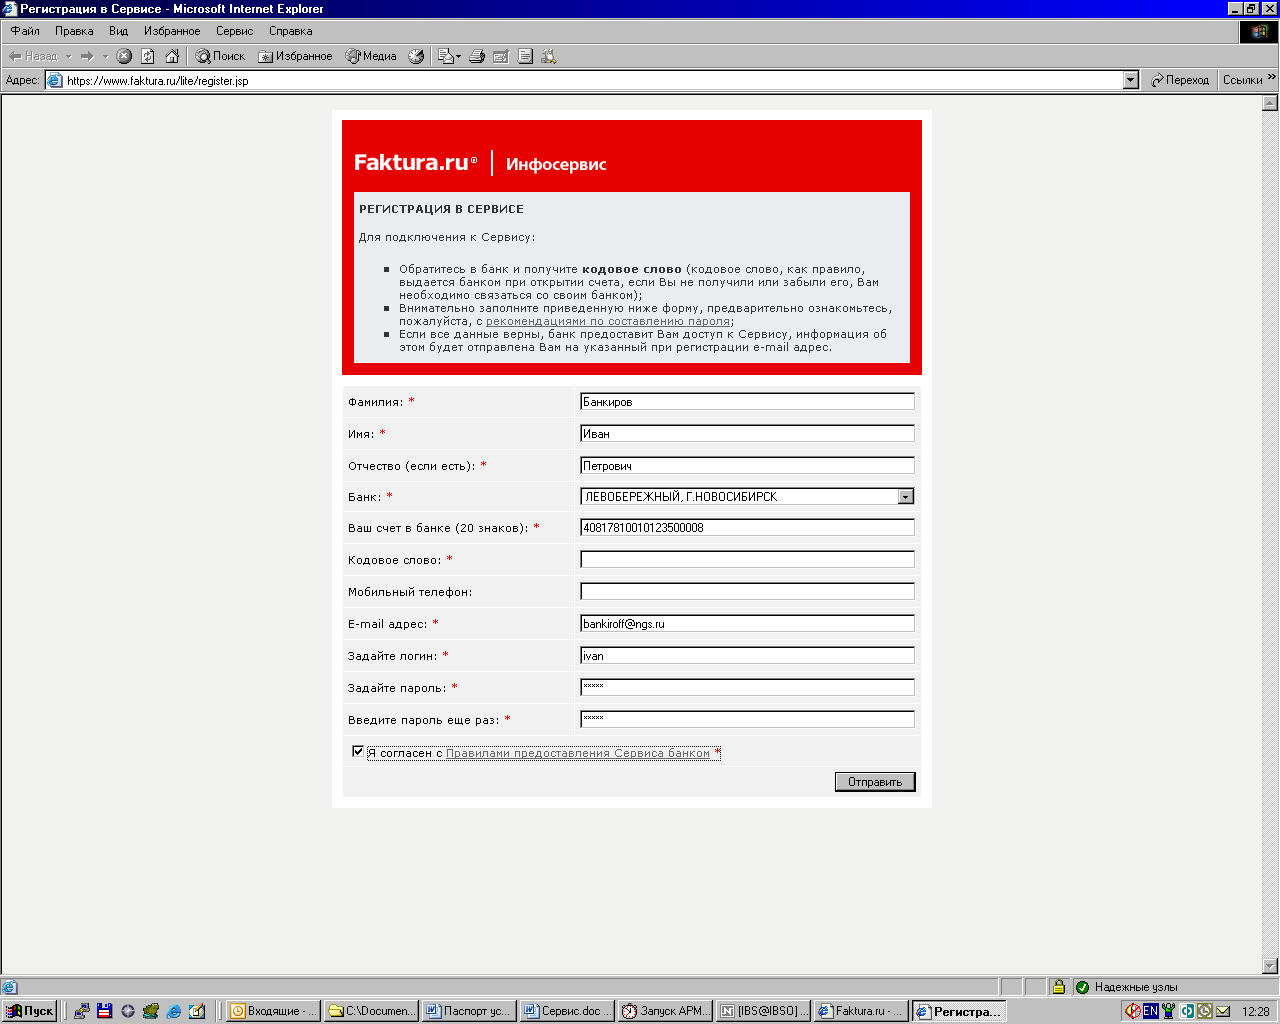
Task: Expand the Ссылки links toolbar chevron
Action: 1272,78
